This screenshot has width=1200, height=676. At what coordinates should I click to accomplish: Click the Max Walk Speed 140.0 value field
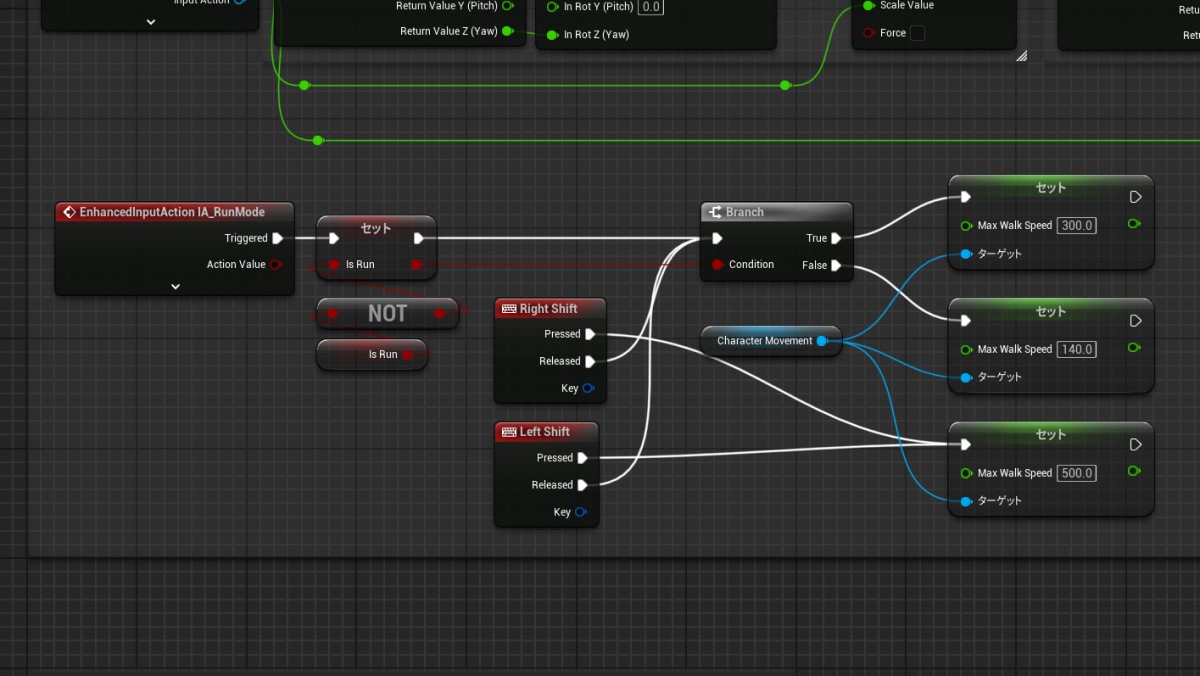tap(1076, 349)
